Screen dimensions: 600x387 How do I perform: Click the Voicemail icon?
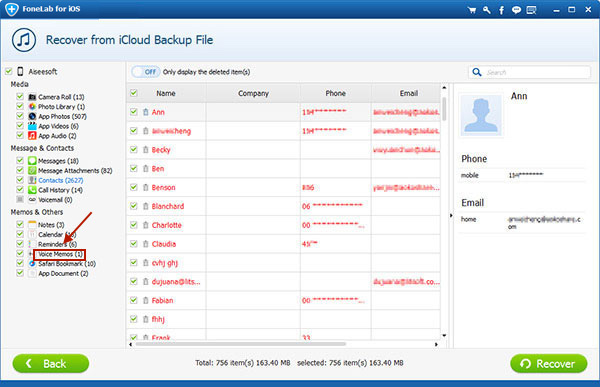pyautogui.click(x=32, y=200)
